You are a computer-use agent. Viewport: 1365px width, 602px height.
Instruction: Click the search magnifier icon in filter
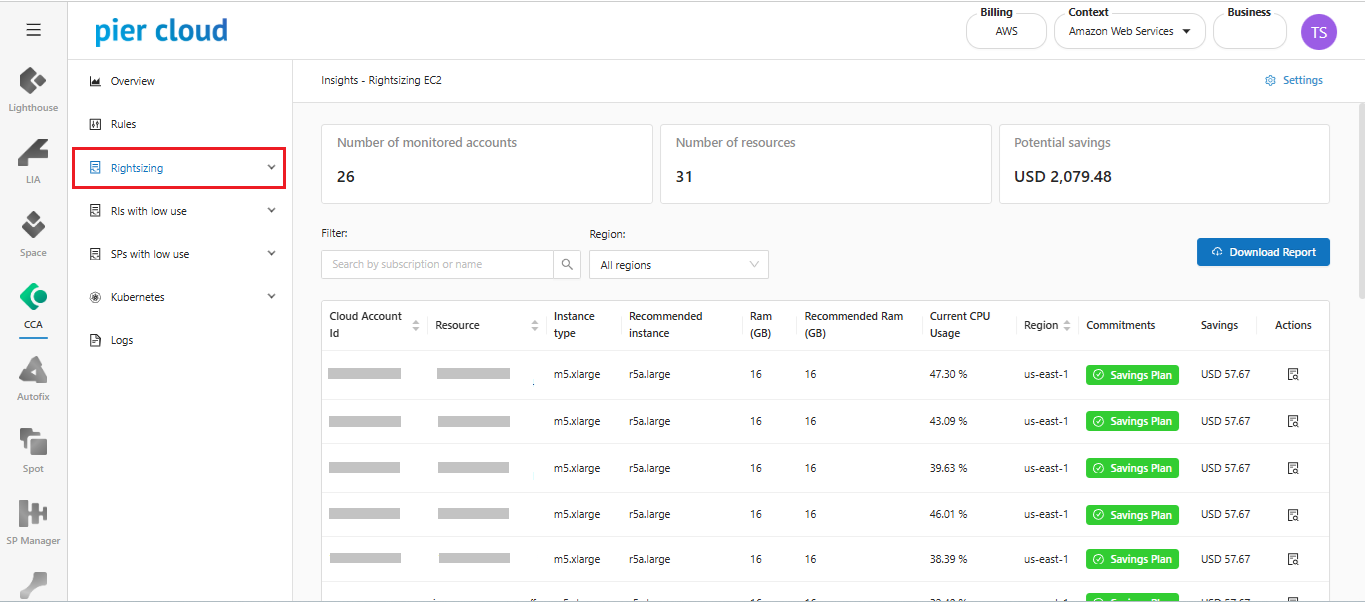click(x=567, y=264)
